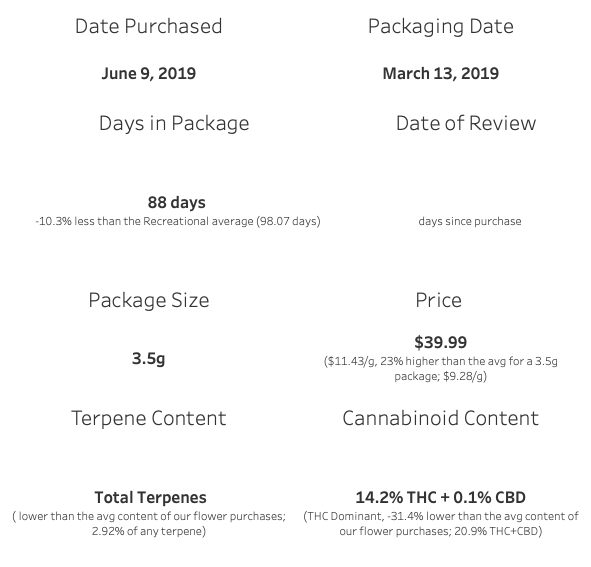This screenshot has height=567, width=591.
Task: Click the Date of Review heading
Action: [x=466, y=123]
